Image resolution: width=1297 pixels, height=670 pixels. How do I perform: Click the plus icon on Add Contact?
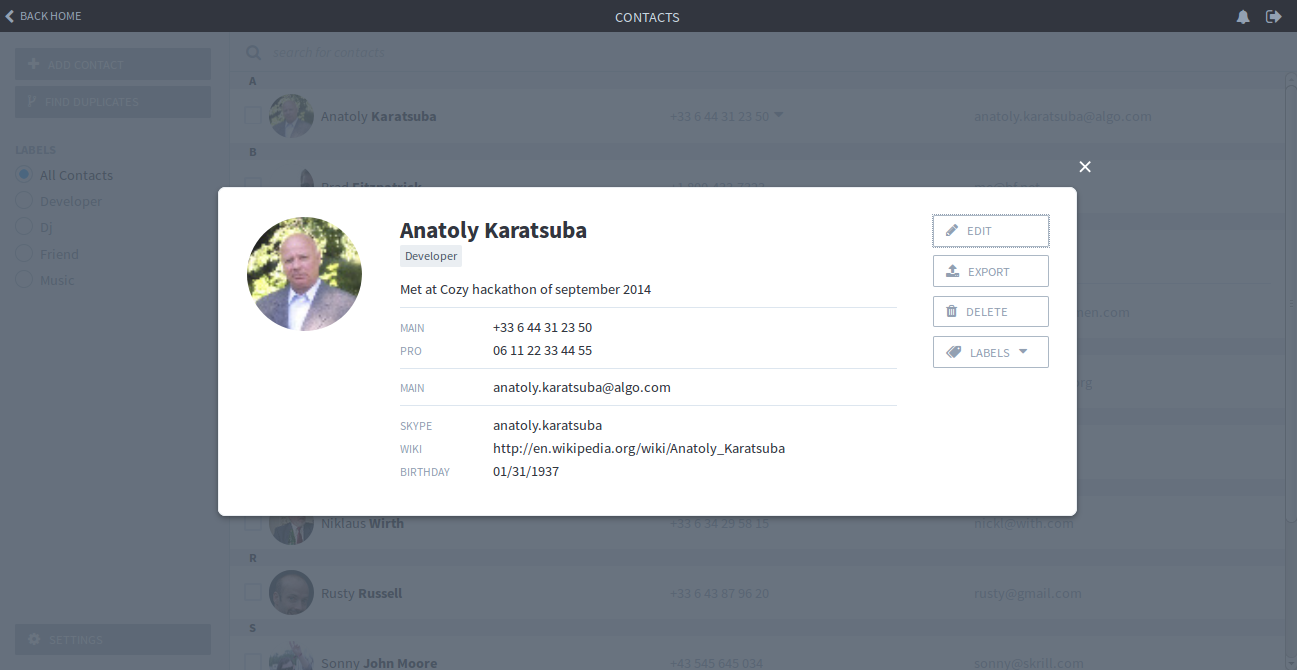coord(34,64)
